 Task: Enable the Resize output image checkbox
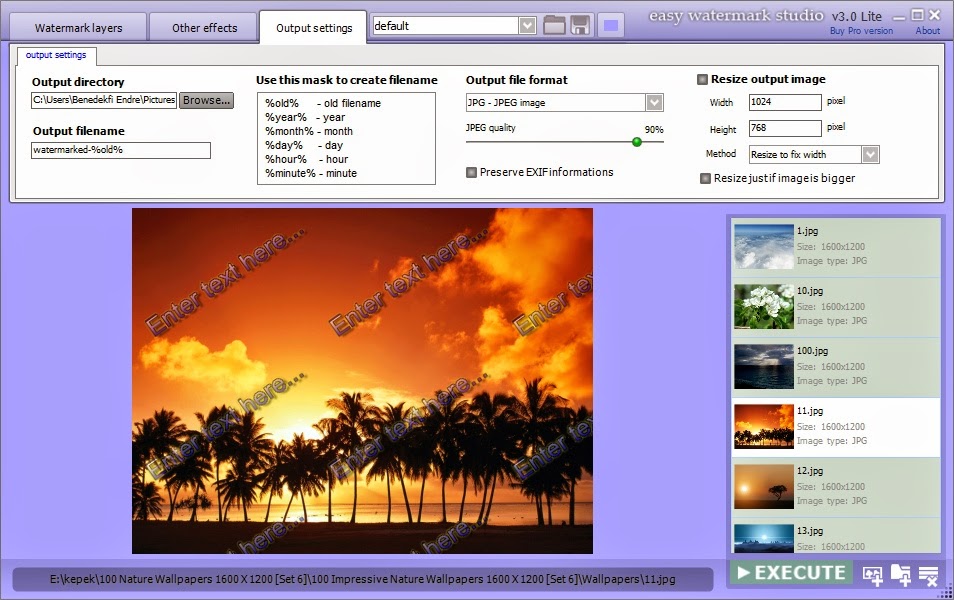[x=702, y=79]
